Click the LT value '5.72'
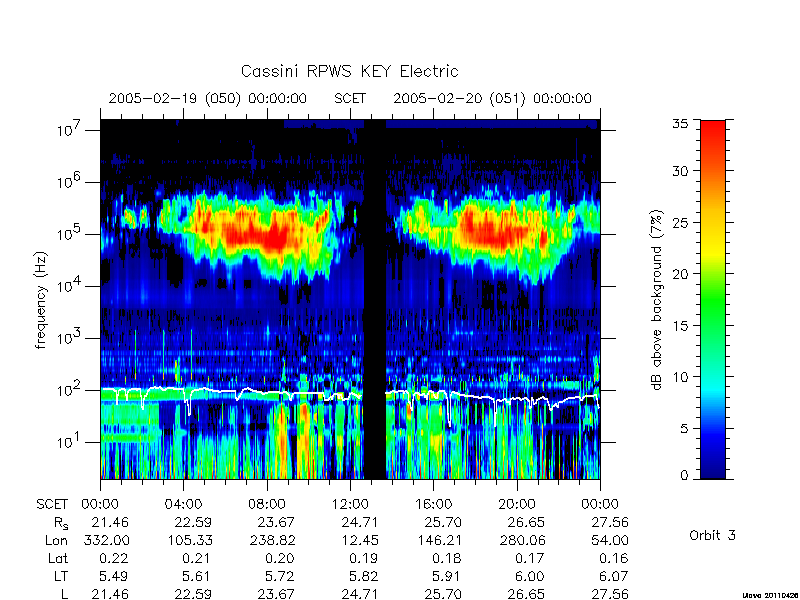The image size is (800, 600). click(280, 577)
